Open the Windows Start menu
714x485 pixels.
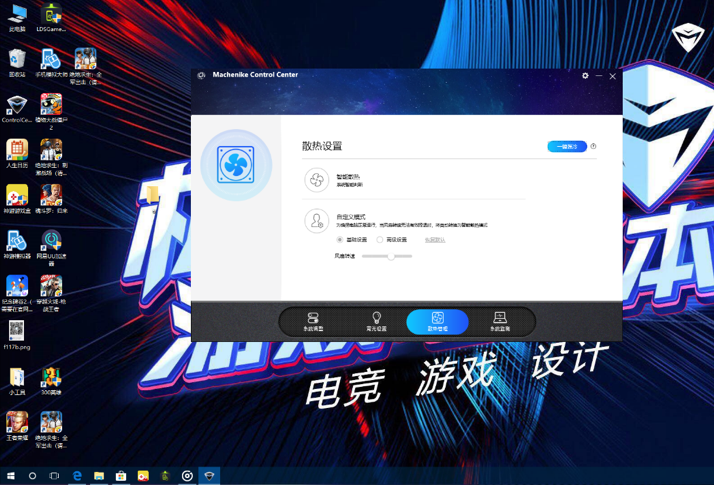10,476
